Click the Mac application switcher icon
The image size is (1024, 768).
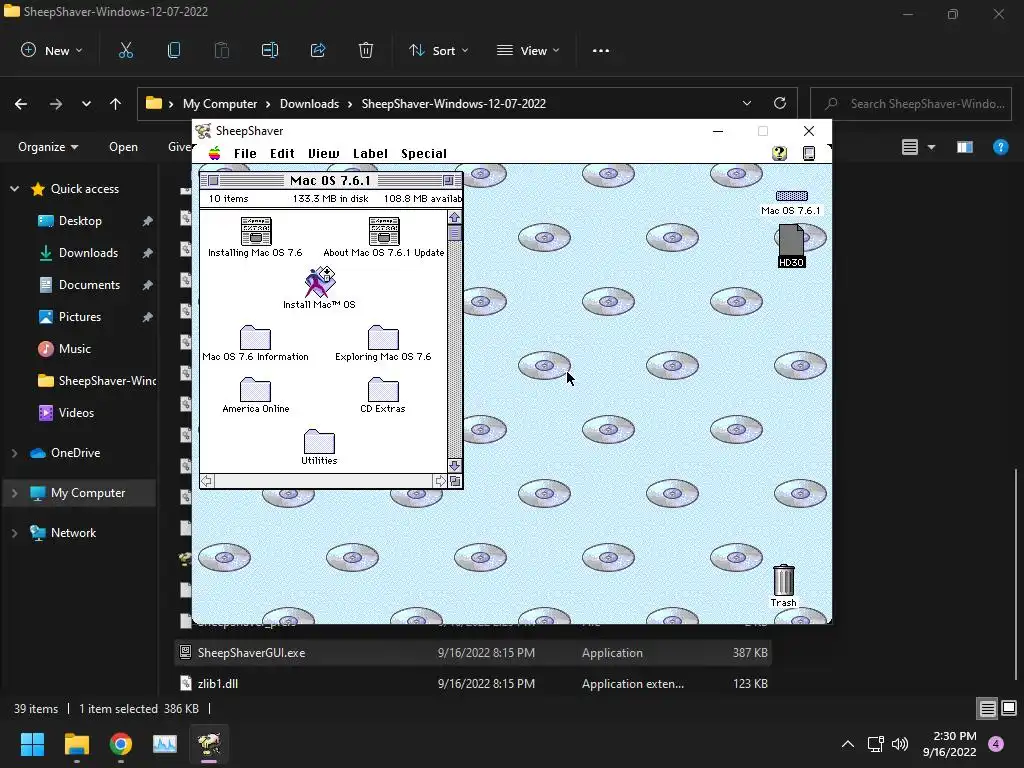[808, 153]
